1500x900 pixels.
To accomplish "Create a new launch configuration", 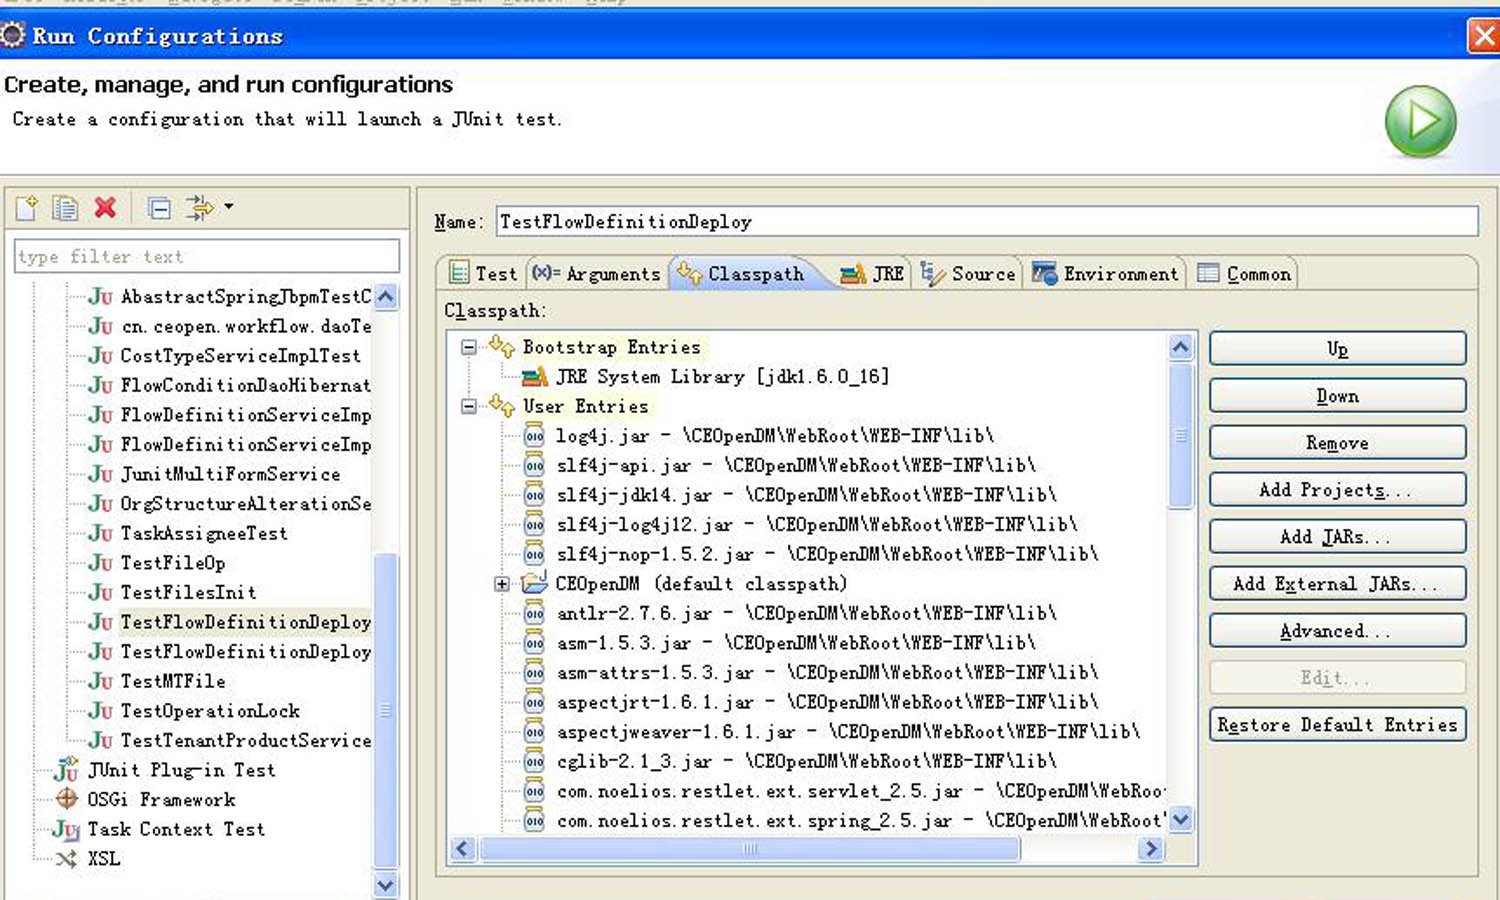I will click(x=27, y=208).
